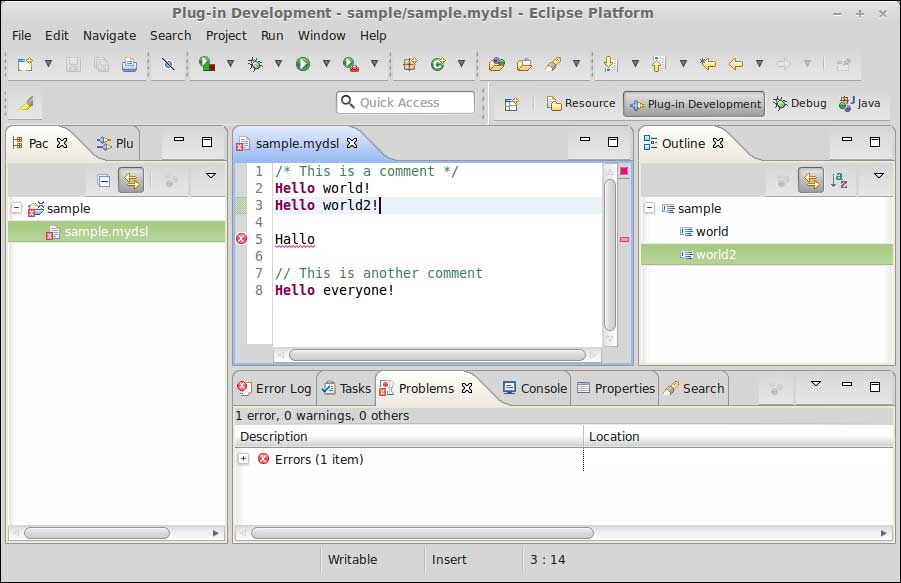This screenshot has width=901, height=583.
Task: Switch to the Debug perspective button
Action: tap(799, 103)
